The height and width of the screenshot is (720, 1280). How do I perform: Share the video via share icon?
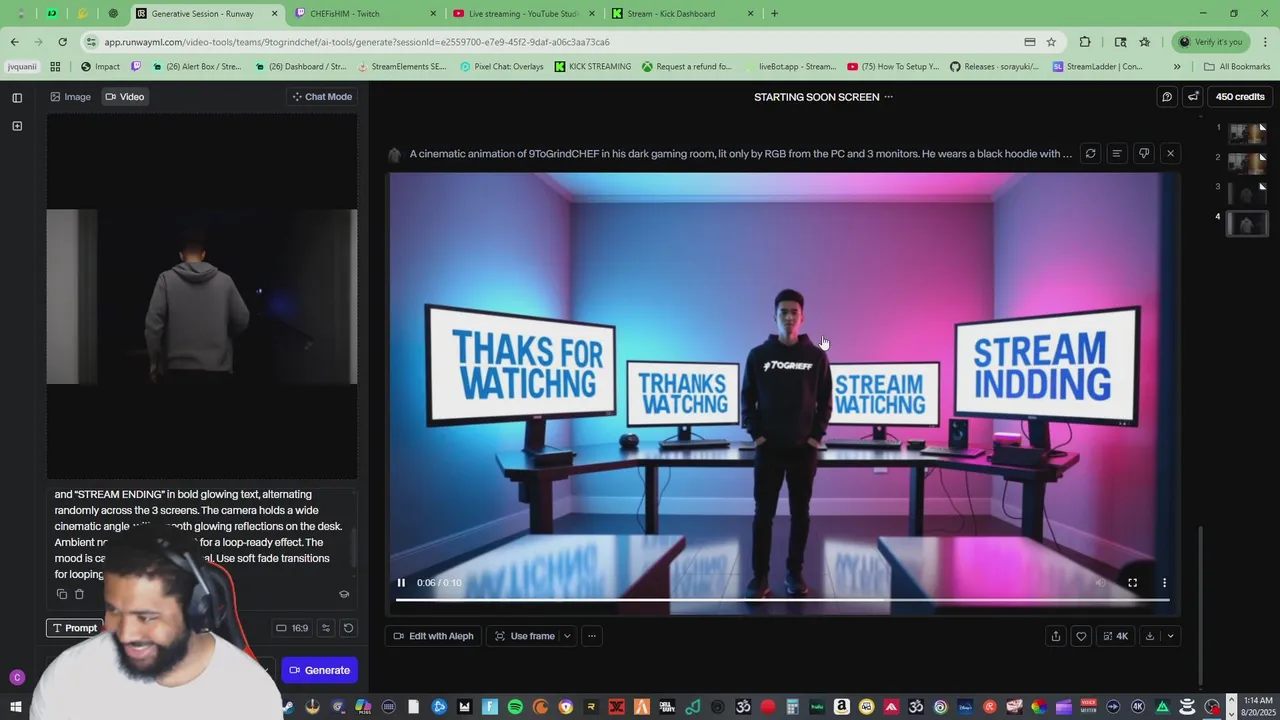pos(1055,636)
